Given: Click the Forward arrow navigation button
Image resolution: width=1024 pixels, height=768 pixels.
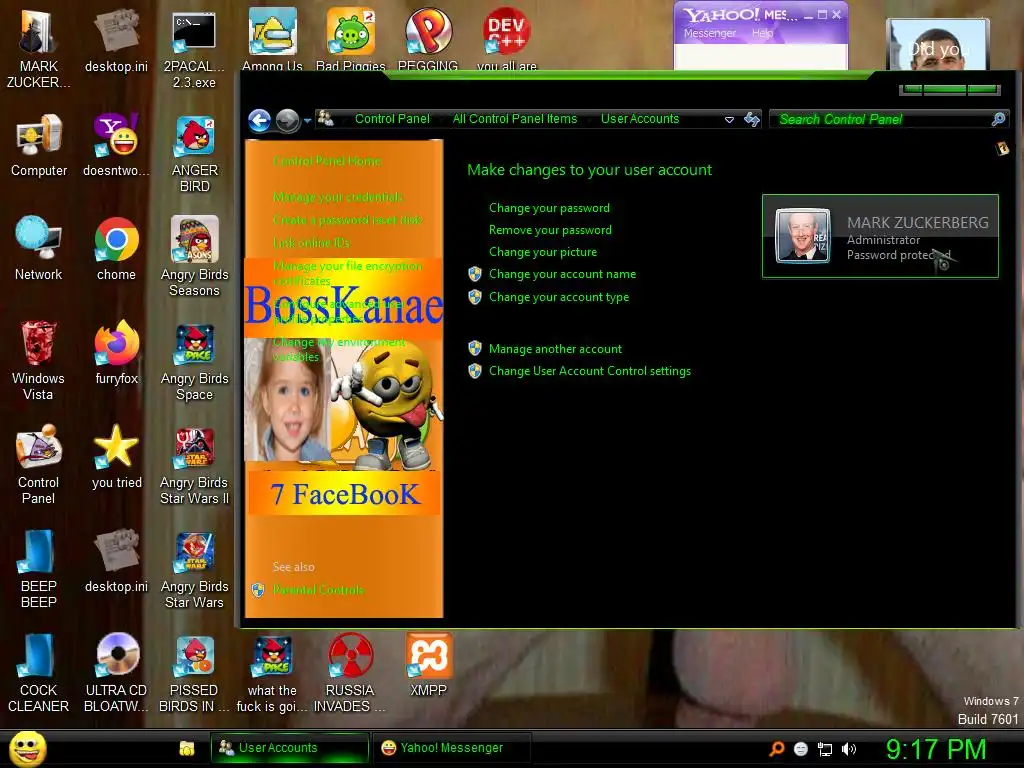Looking at the screenshot, I should click(287, 120).
